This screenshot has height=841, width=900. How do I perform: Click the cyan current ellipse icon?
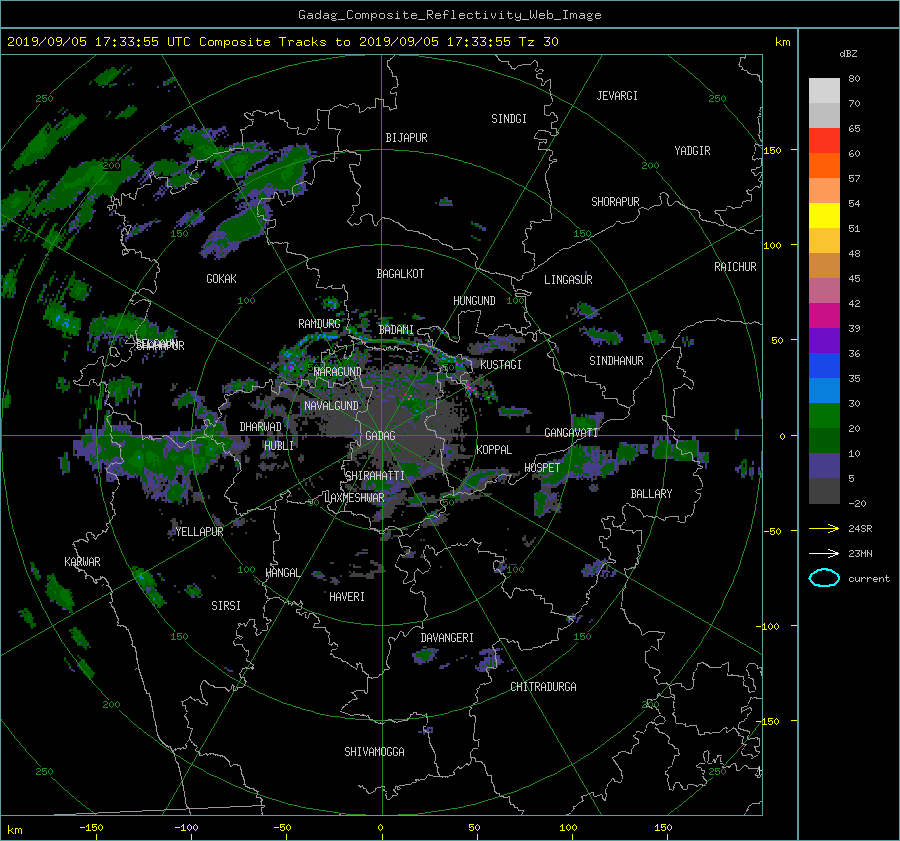point(824,578)
